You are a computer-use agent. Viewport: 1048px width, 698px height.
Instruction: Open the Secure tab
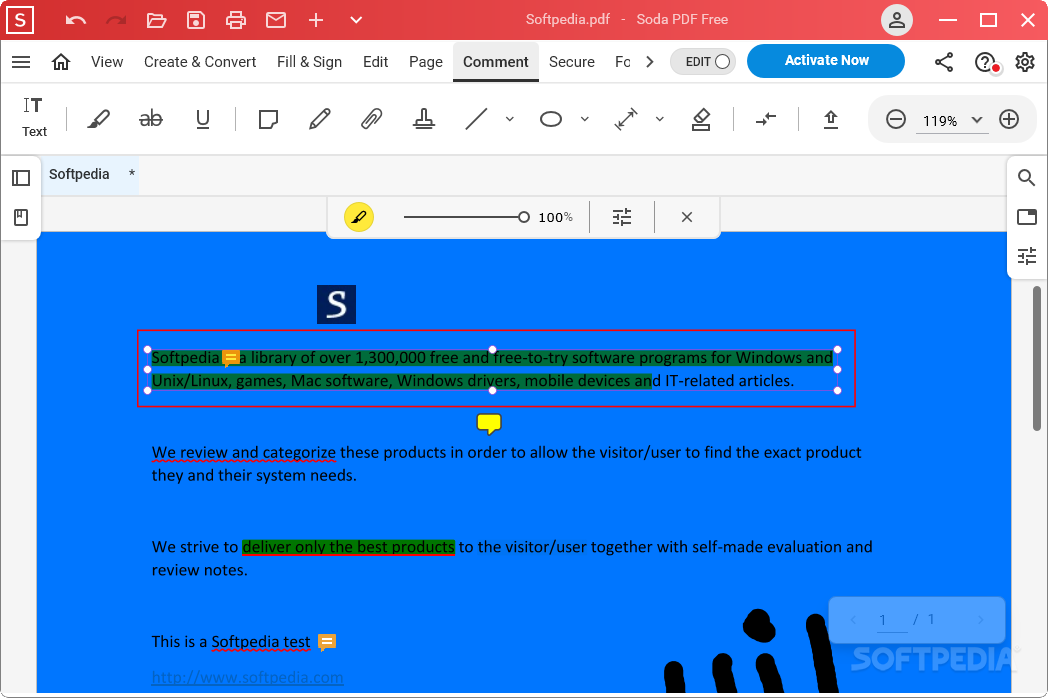(571, 62)
